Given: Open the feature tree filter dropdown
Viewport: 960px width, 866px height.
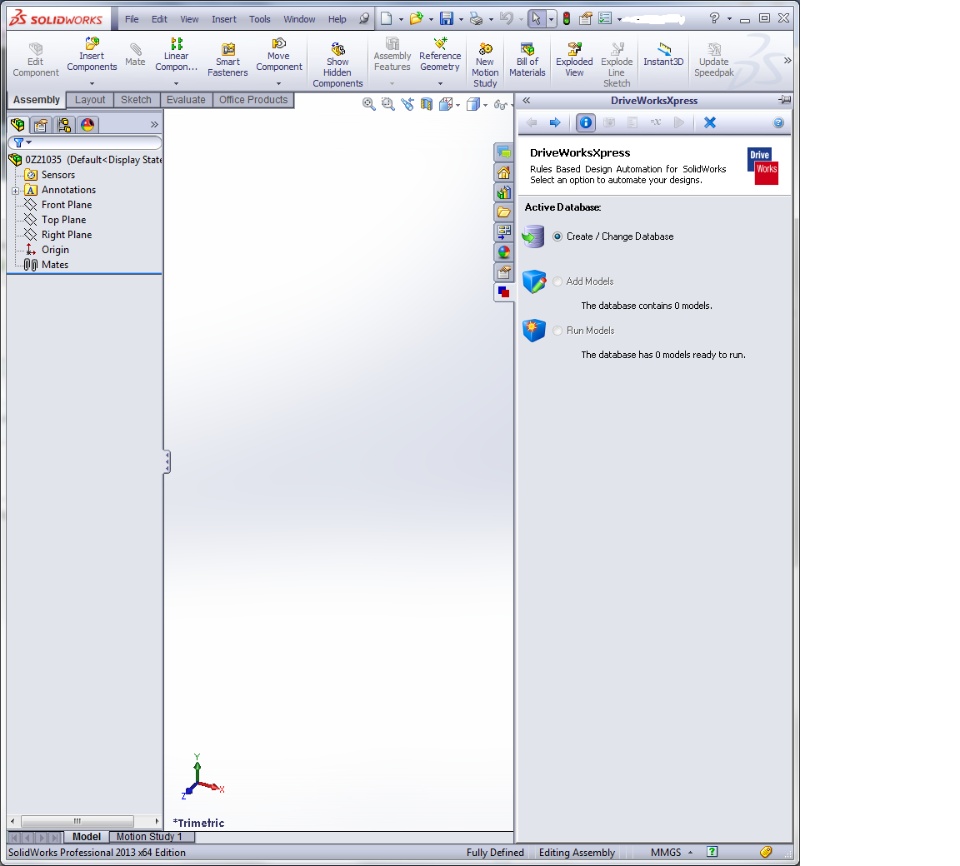Looking at the screenshot, I should 23,143.
